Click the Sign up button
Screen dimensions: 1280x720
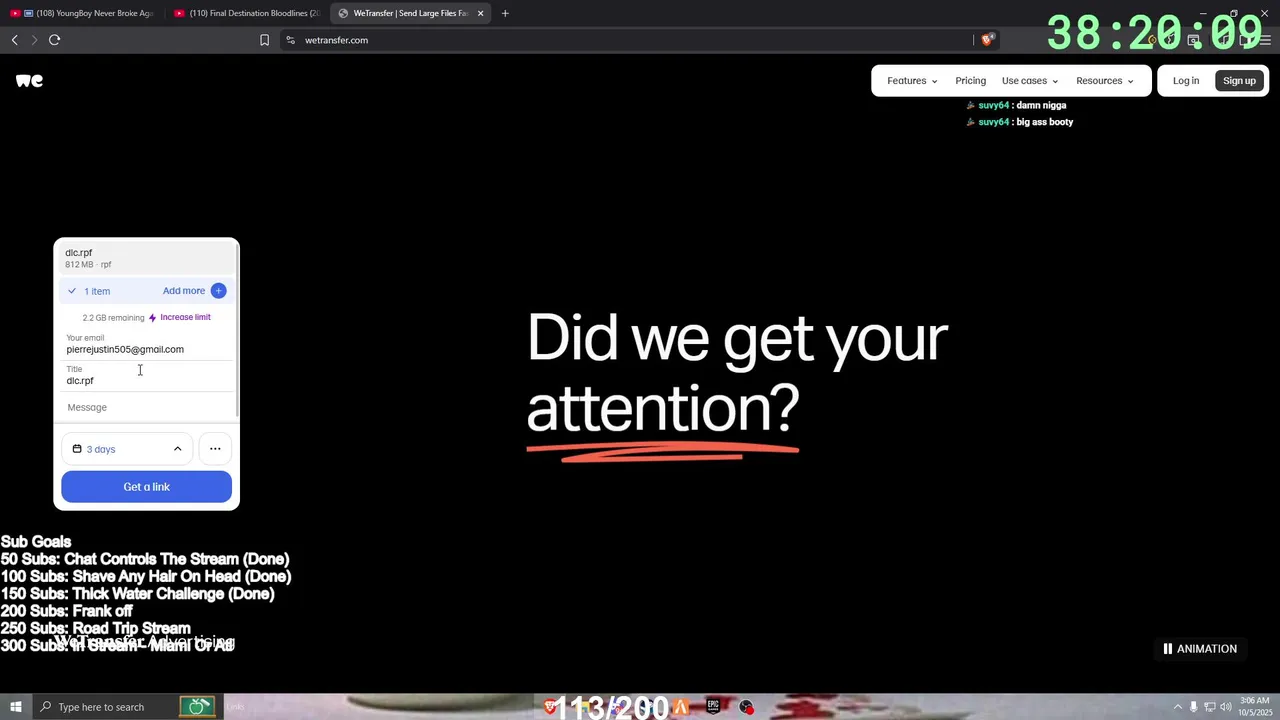tap(1239, 81)
